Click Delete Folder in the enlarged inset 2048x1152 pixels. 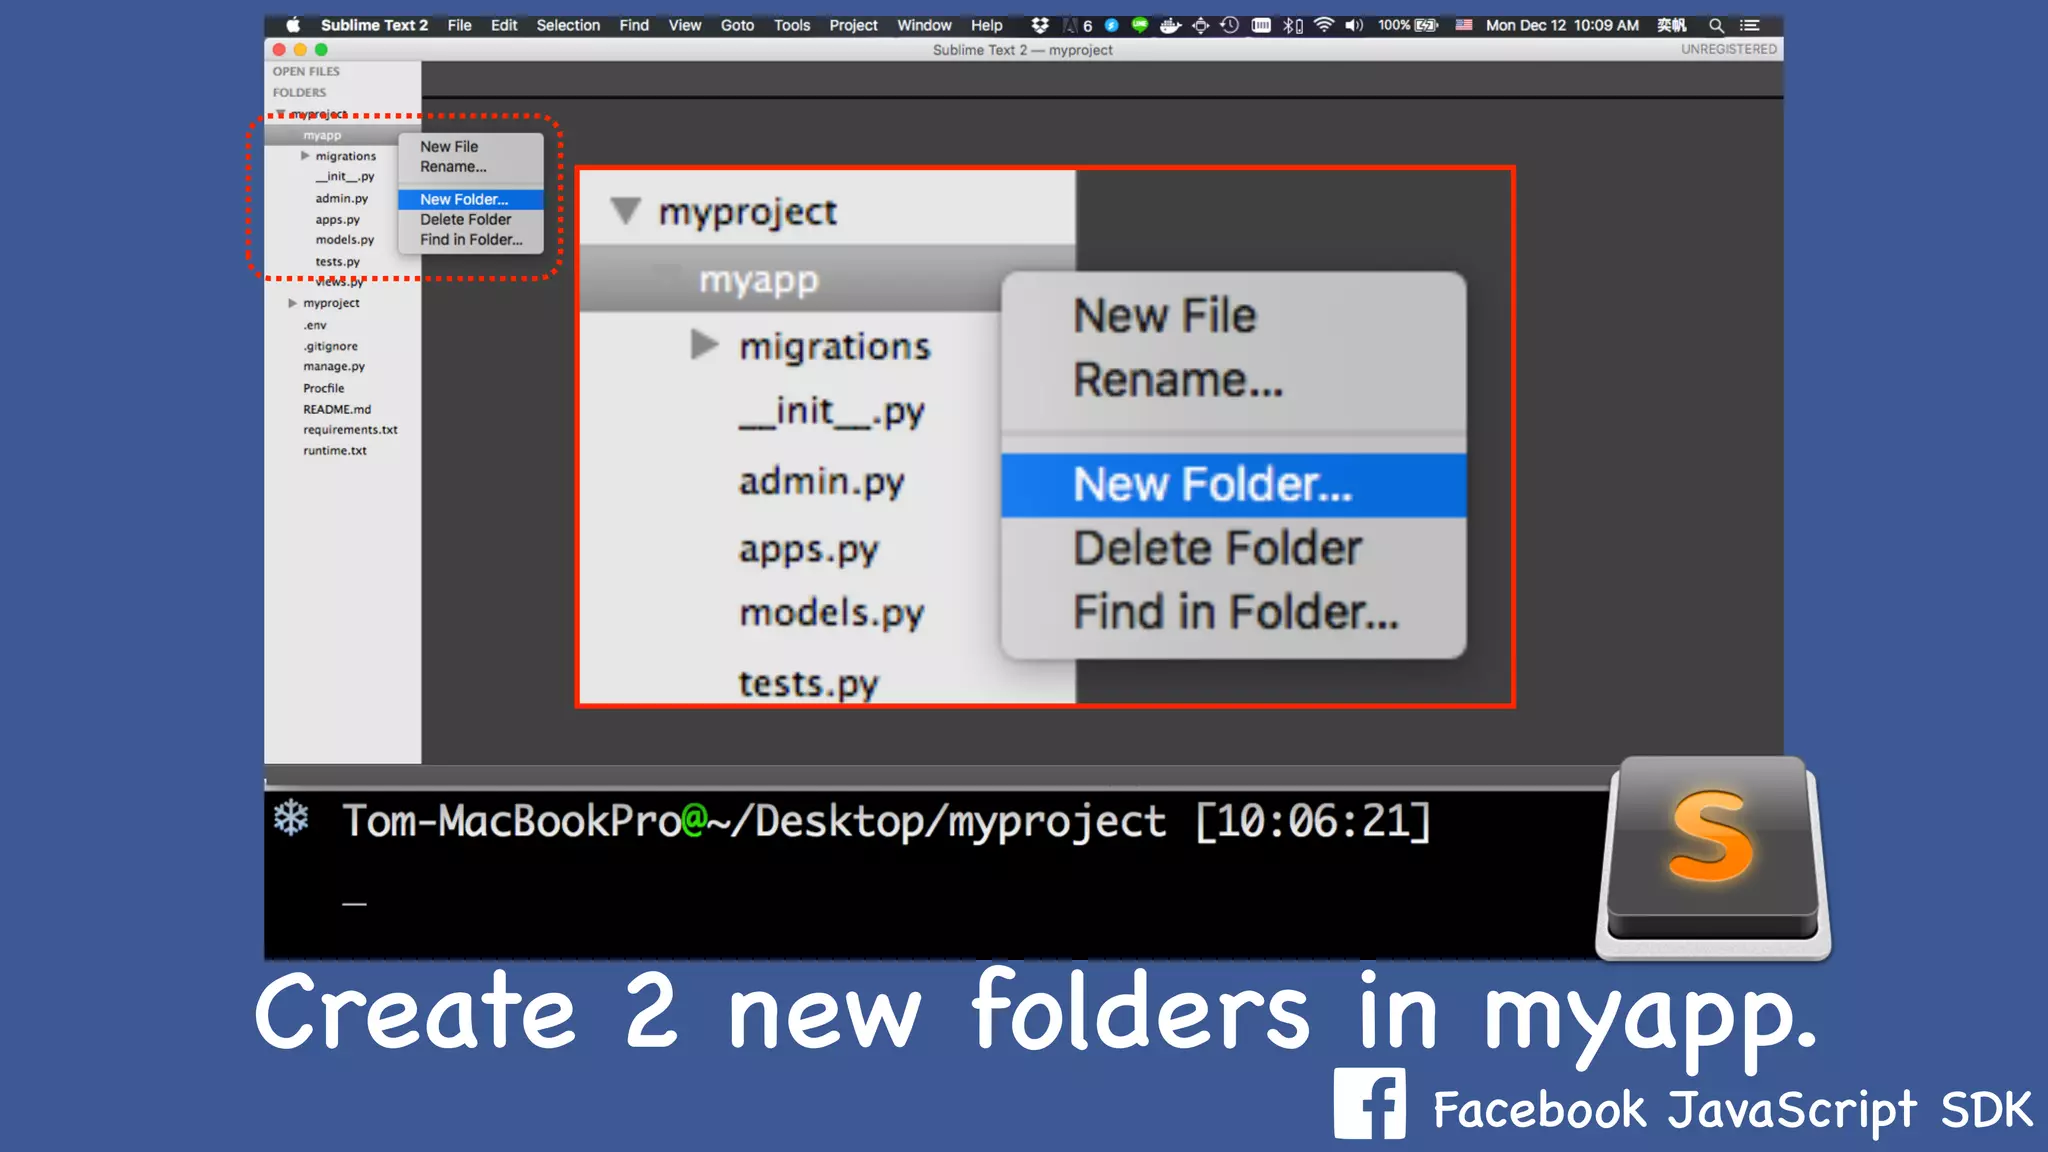(x=1234, y=548)
